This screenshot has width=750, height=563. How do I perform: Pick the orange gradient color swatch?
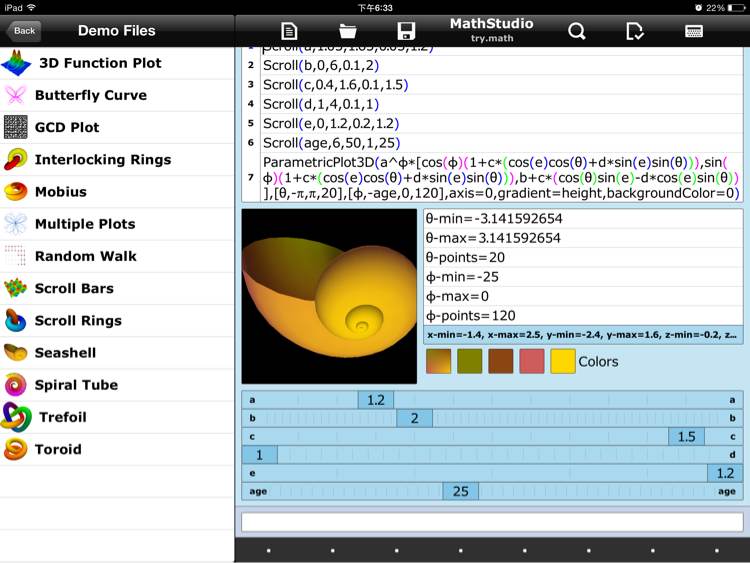pyautogui.click(x=438, y=361)
